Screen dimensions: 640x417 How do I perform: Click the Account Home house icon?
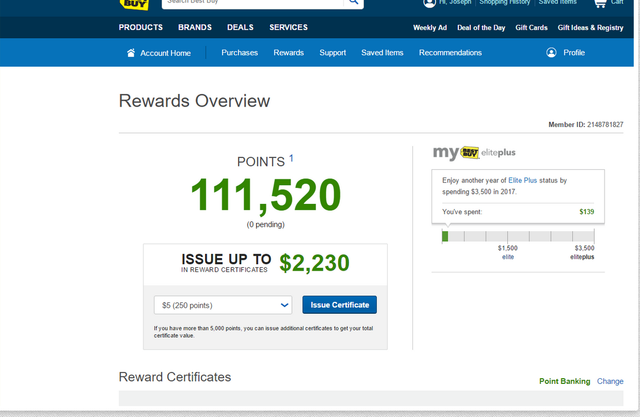point(131,53)
